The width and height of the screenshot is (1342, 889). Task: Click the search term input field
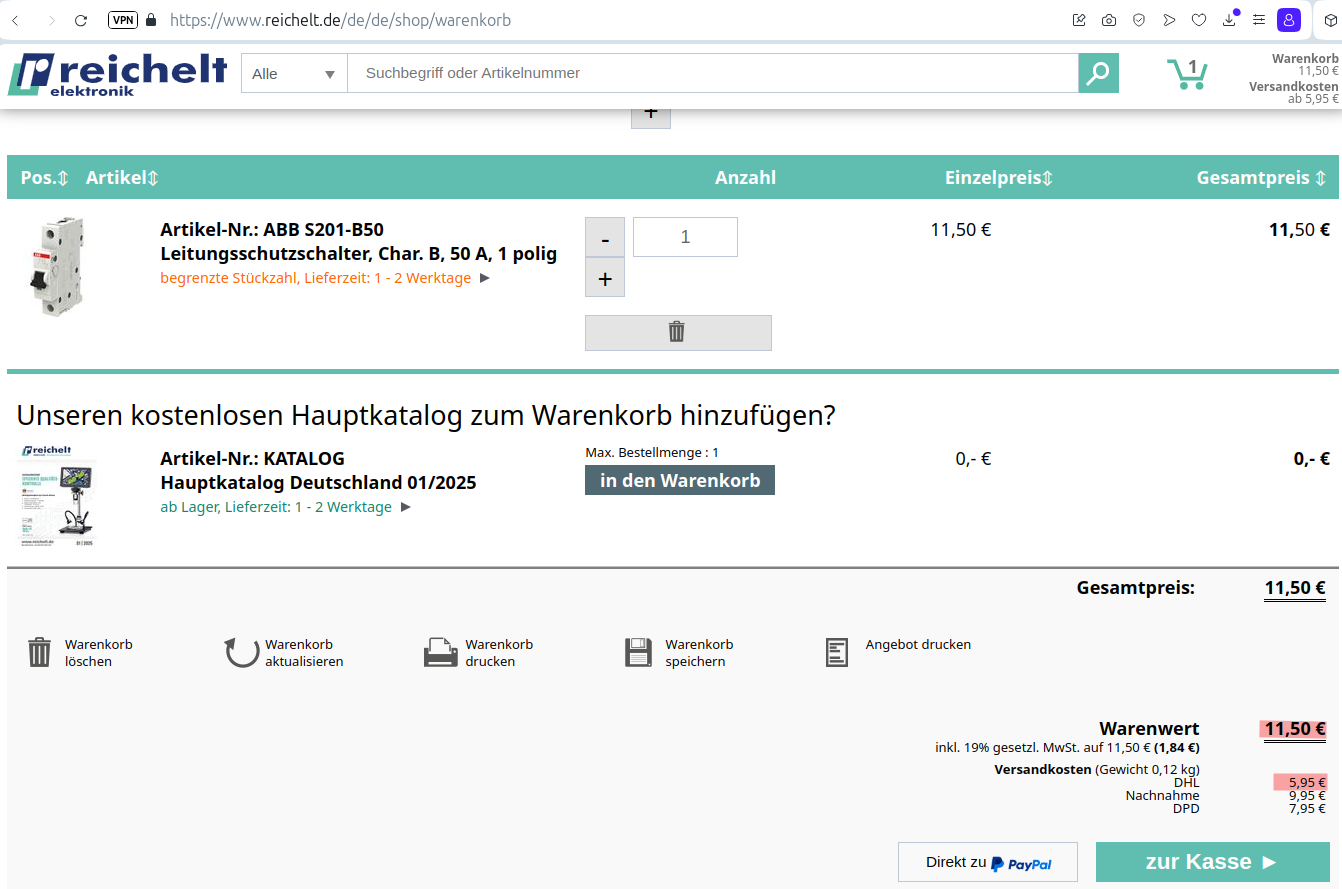point(711,73)
